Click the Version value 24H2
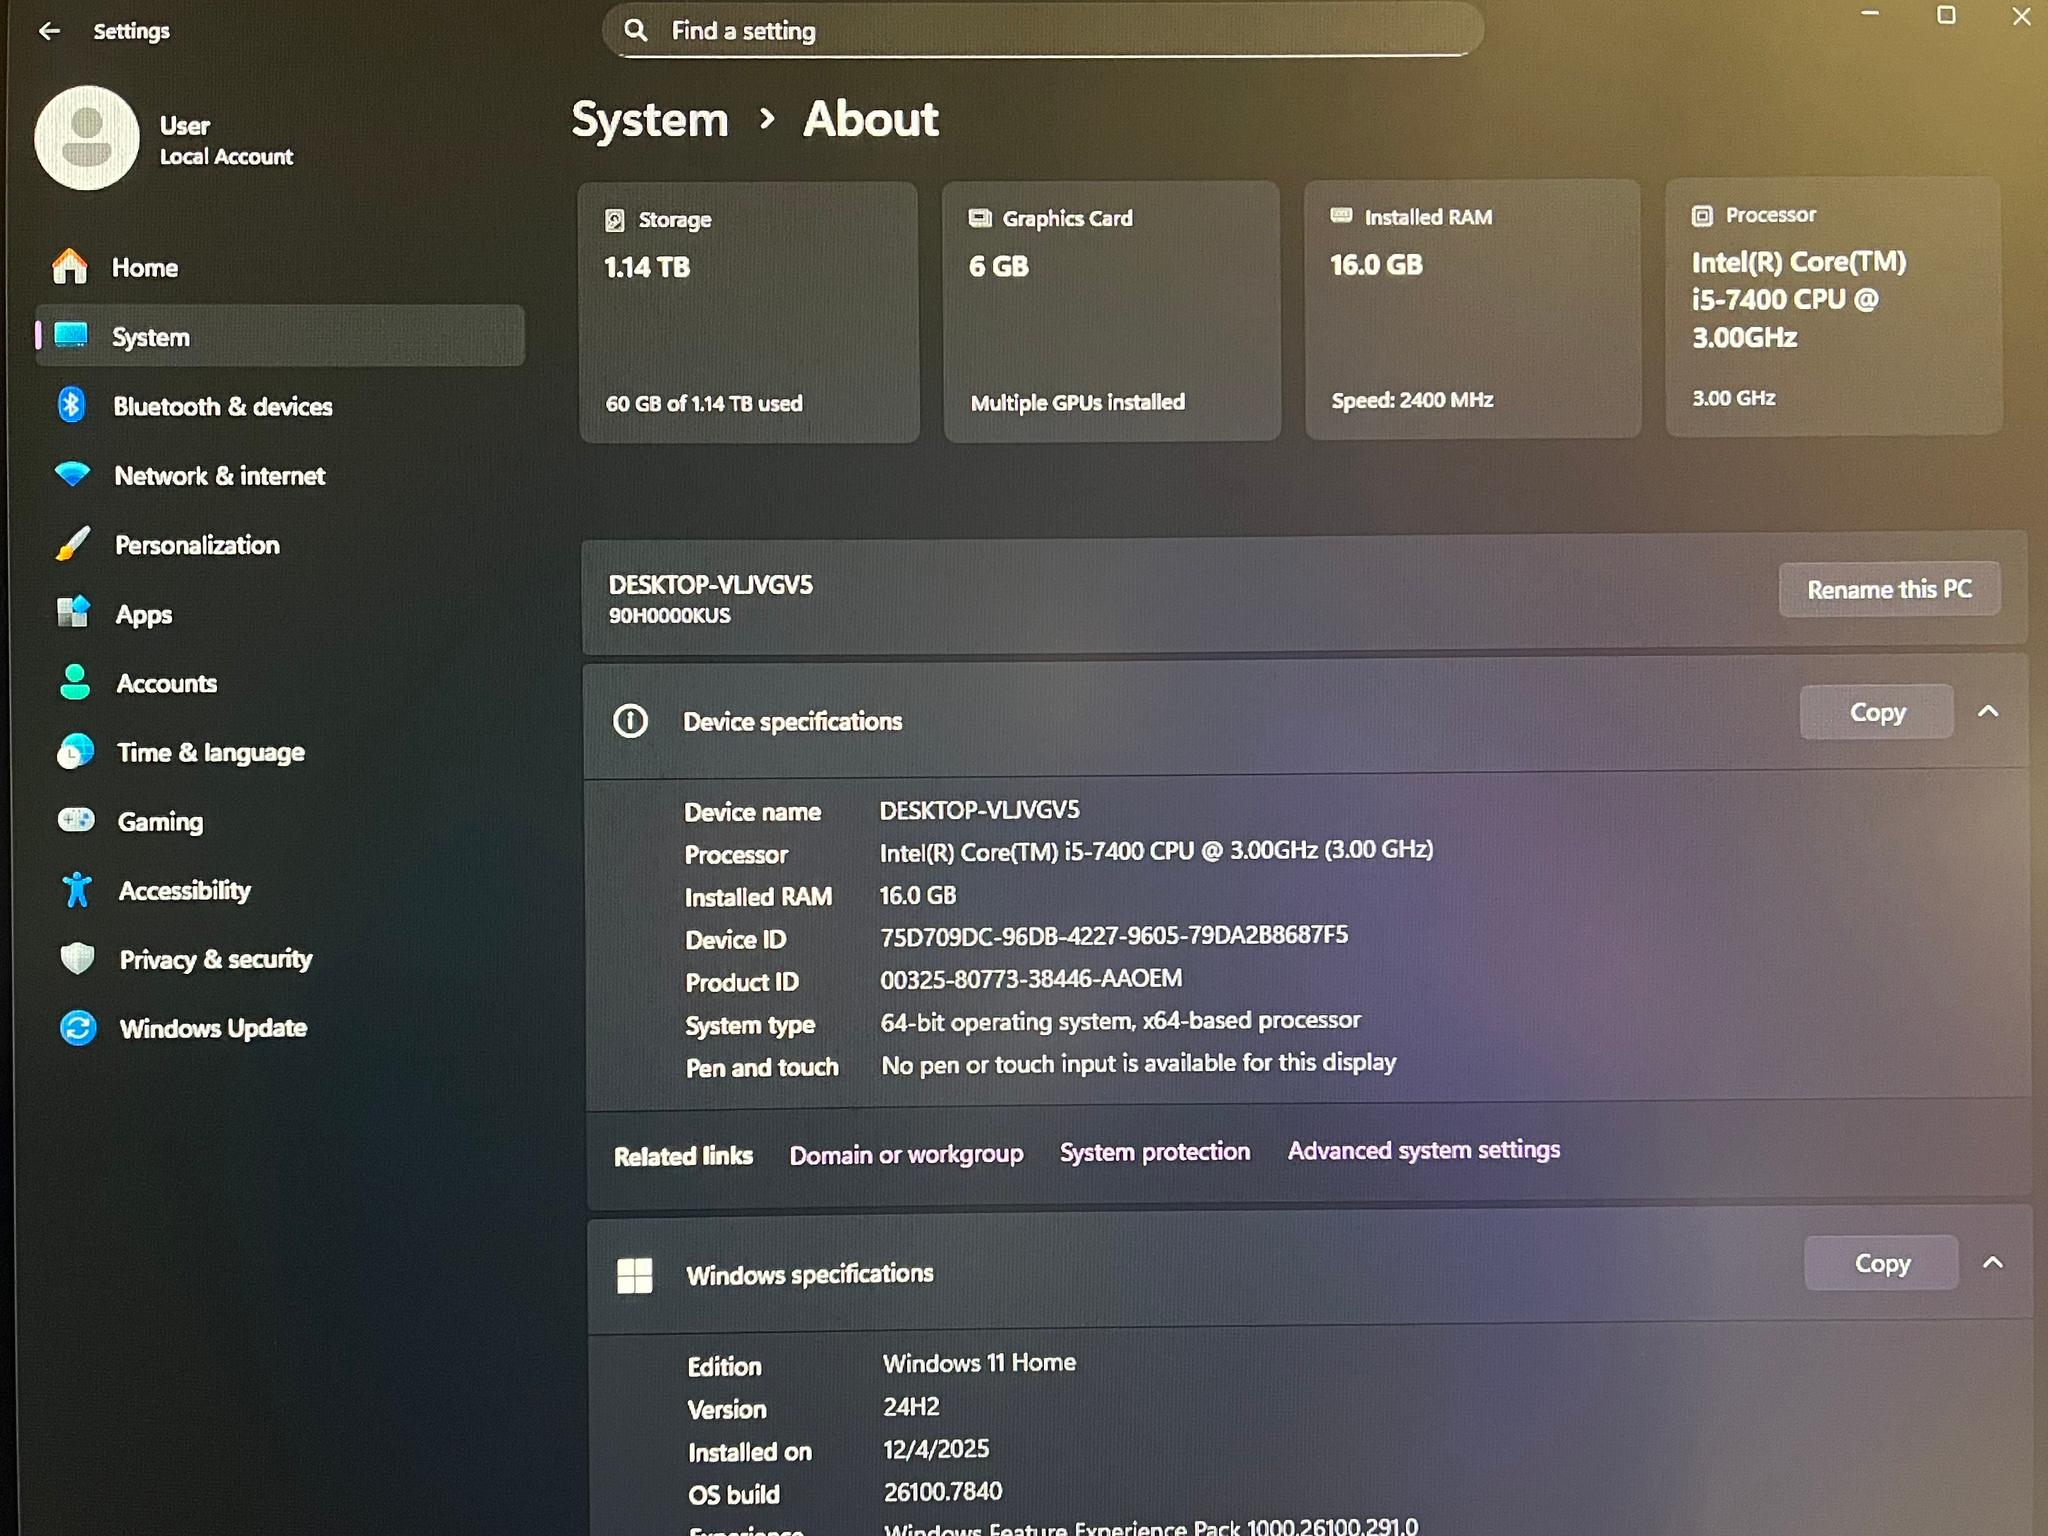This screenshot has width=2048, height=1536. (x=911, y=1406)
